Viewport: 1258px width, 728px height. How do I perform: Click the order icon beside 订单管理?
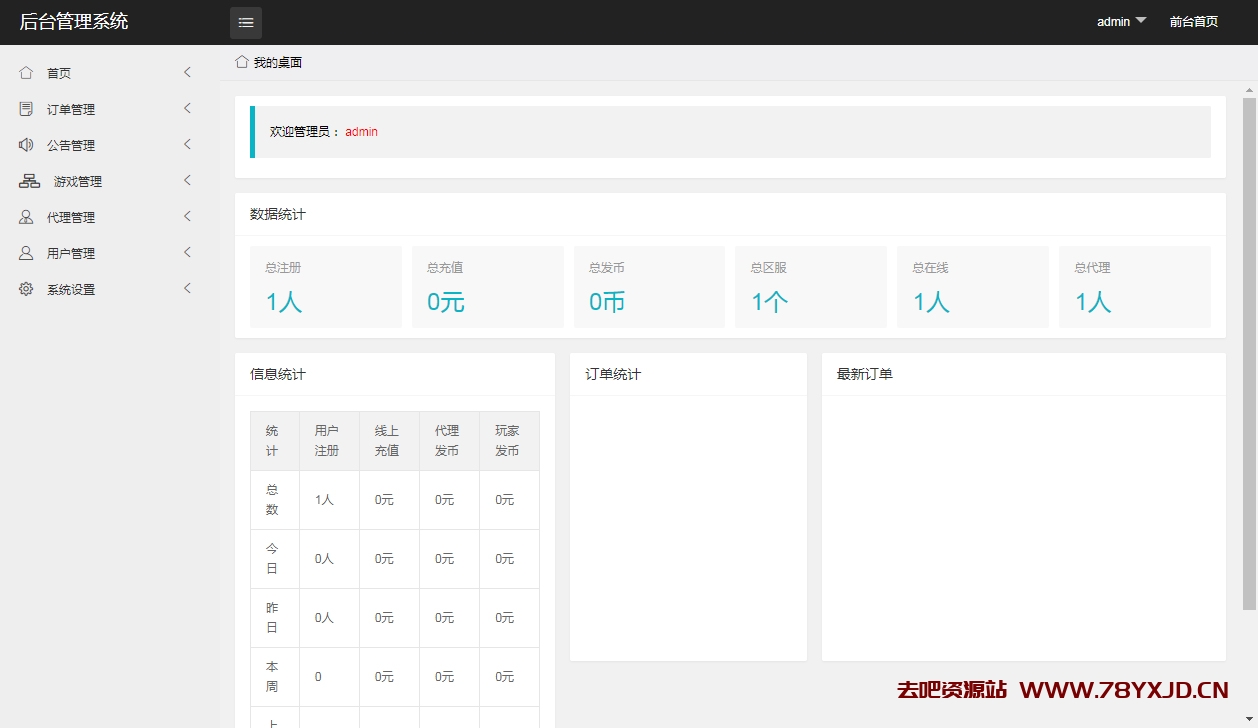(26, 109)
